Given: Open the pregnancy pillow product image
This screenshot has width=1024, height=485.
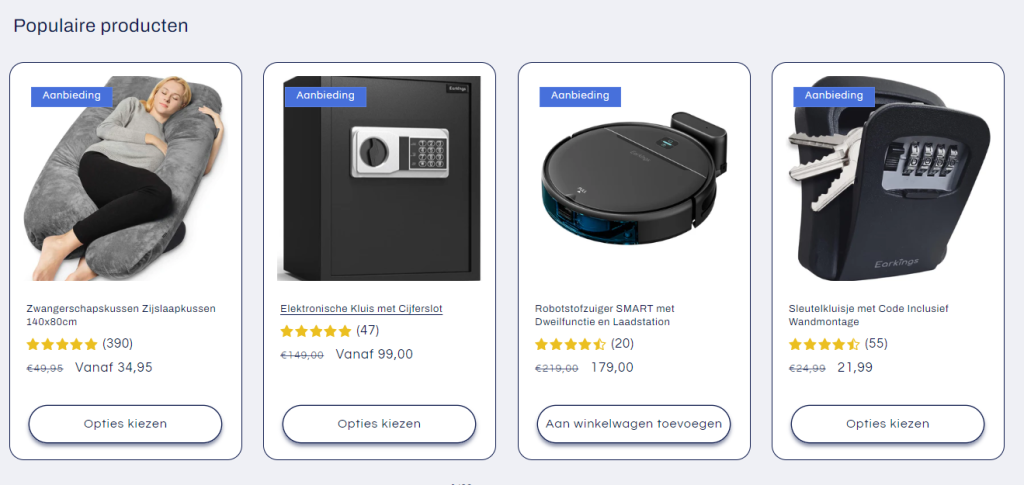Looking at the screenshot, I should tap(124, 178).
